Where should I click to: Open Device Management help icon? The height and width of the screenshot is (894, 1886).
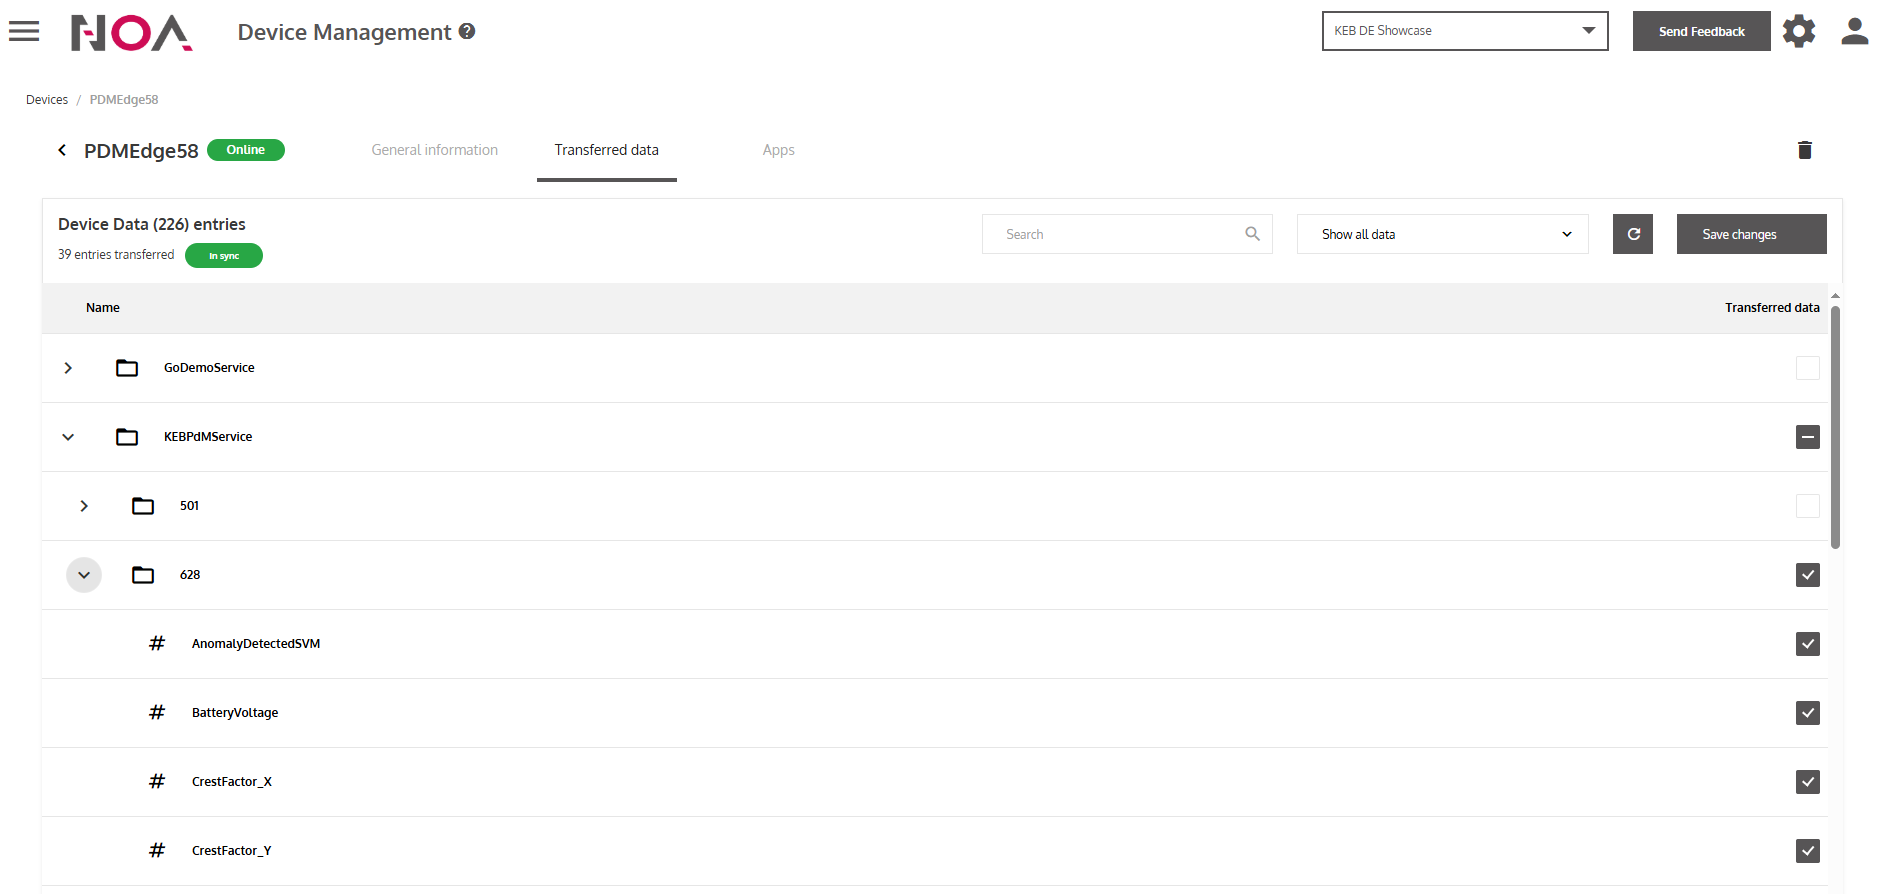[467, 32]
